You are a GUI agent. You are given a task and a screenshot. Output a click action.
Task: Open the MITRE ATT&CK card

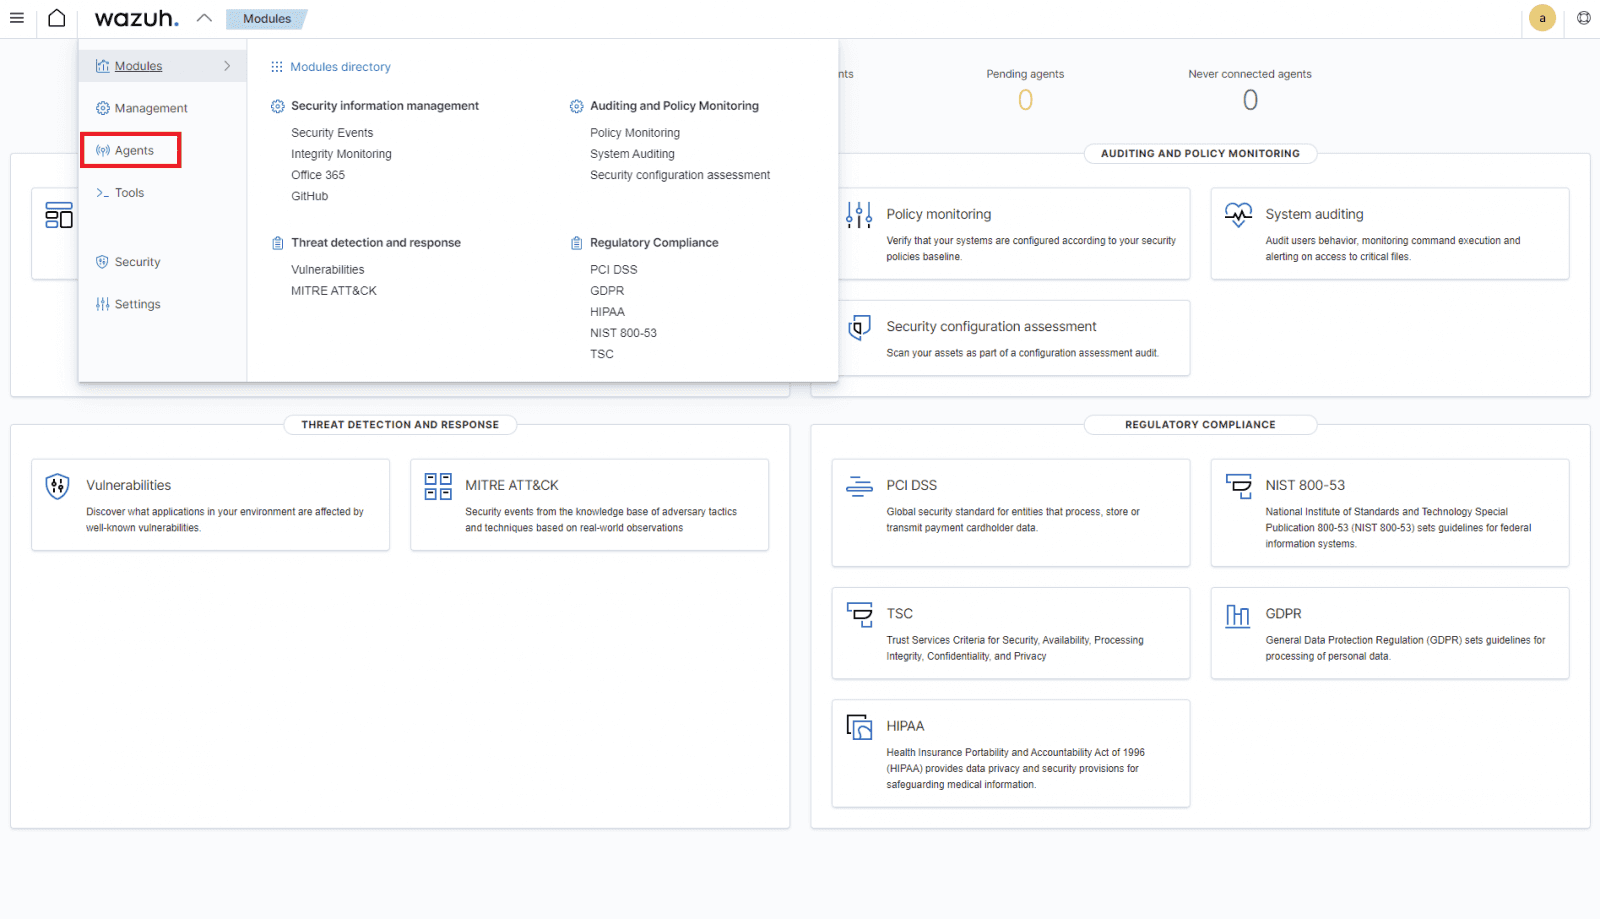[589, 505]
